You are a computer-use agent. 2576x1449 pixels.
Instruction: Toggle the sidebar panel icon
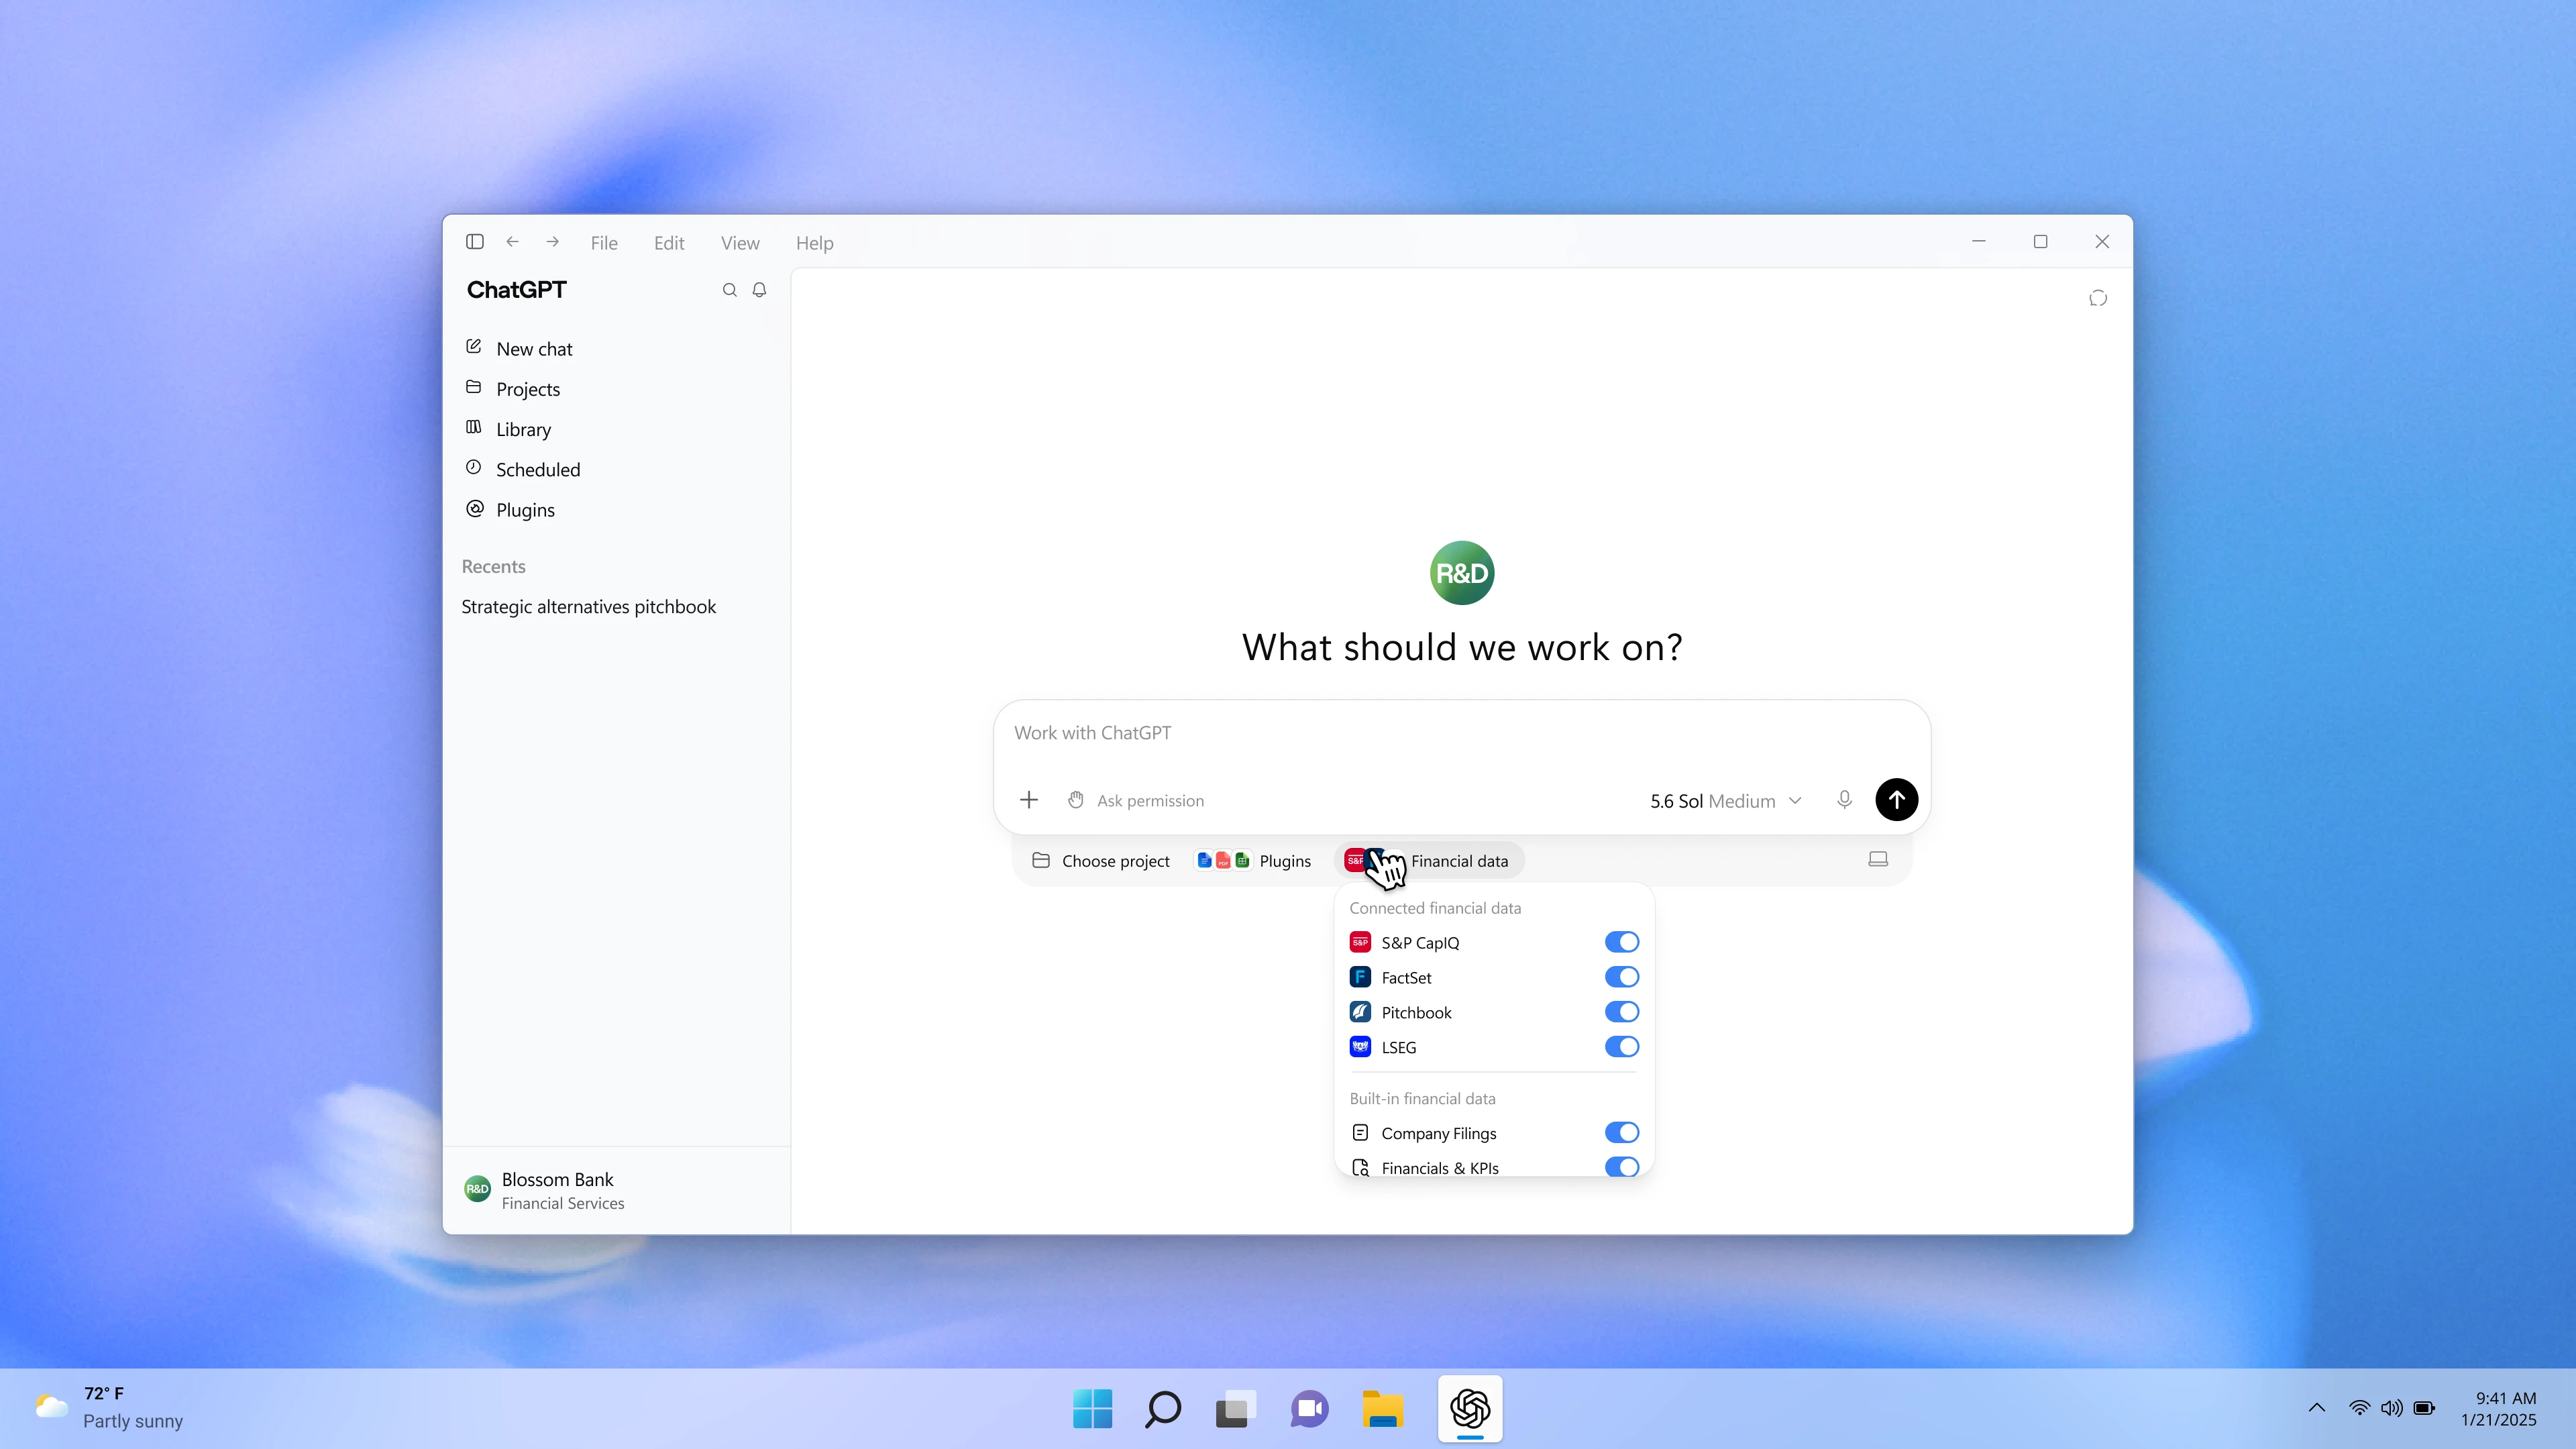[x=475, y=242]
